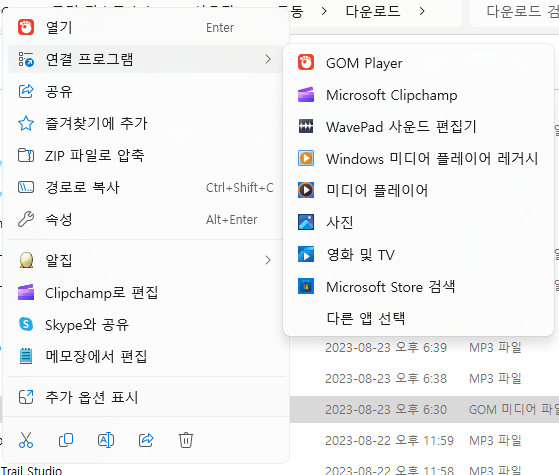Image resolution: width=559 pixels, height=475 pixels.
Task: Click the share icon in bottom action row
Action: tap(146, 440)
